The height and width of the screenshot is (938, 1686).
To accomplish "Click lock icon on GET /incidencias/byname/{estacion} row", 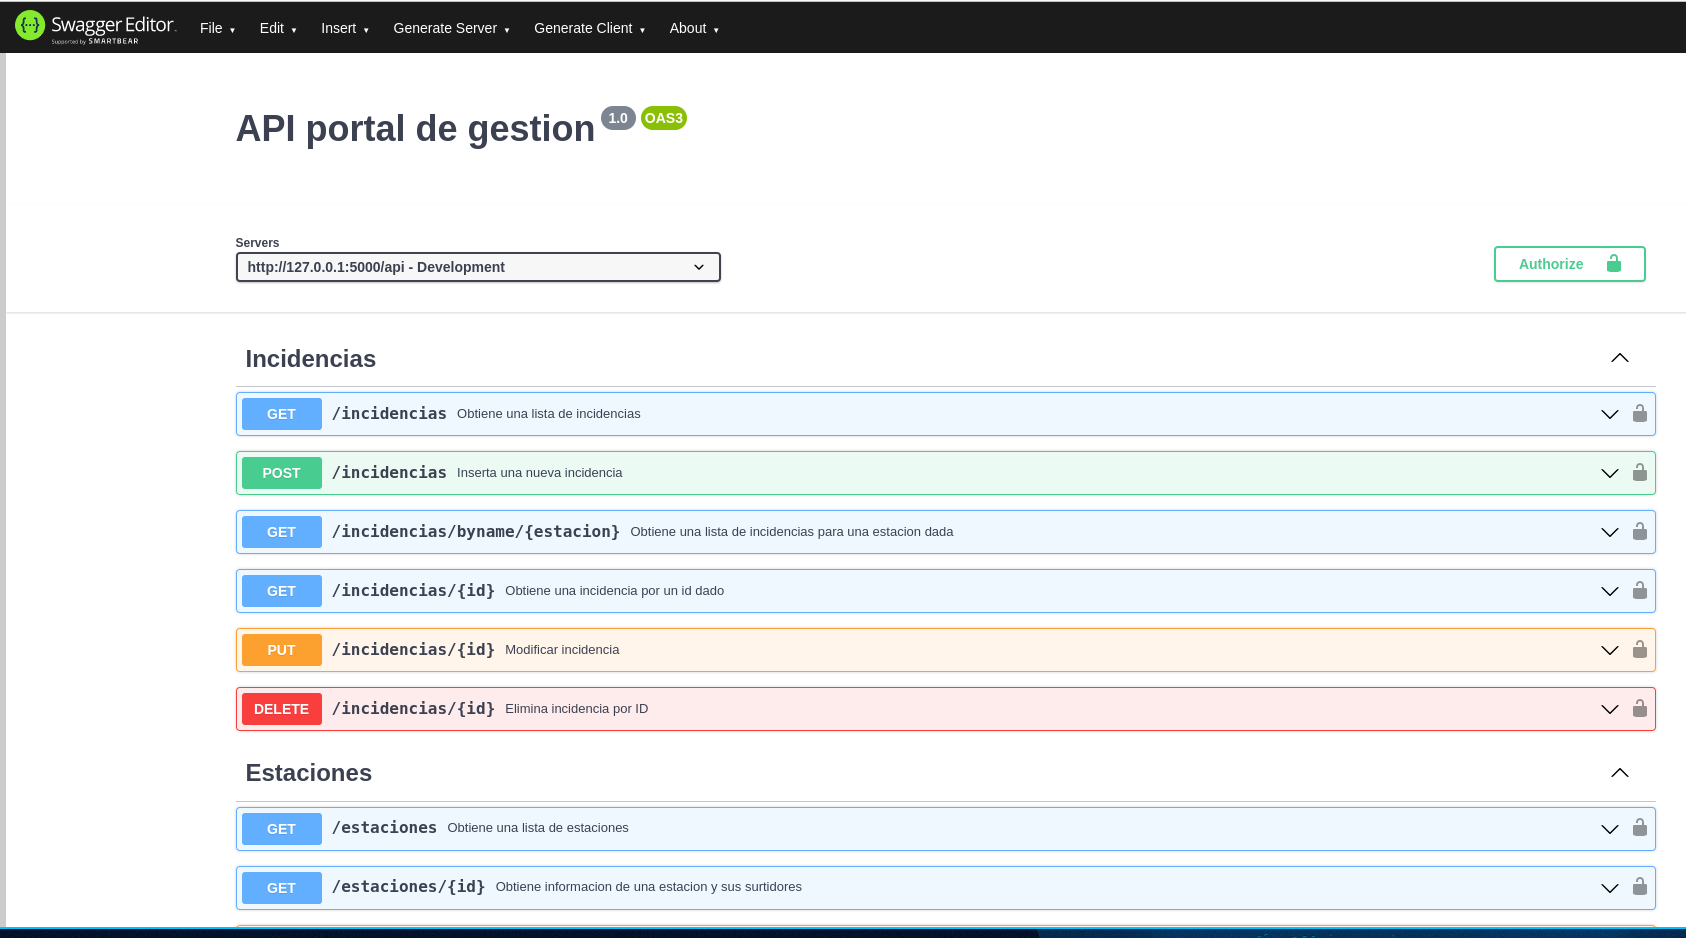I will point(1640,531).
